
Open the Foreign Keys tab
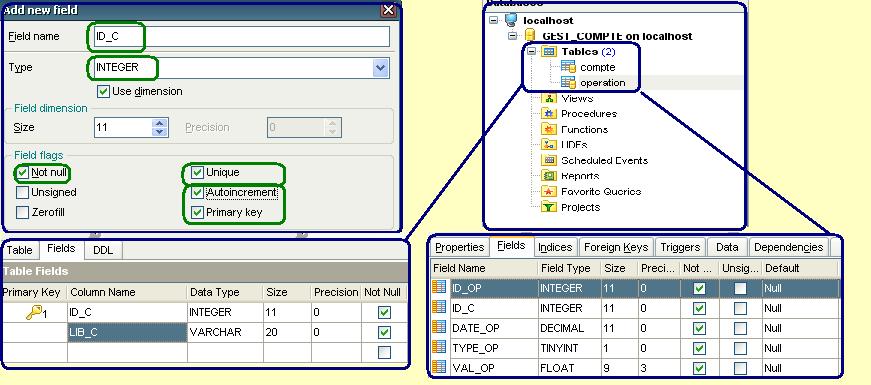point(616,247)
